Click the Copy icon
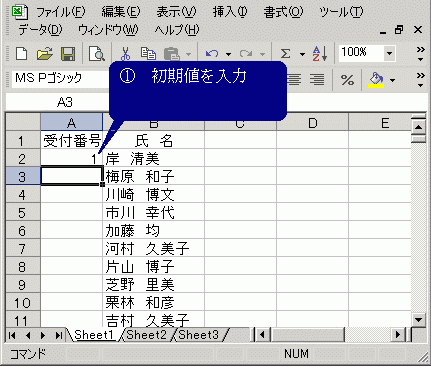Viewport: 431px width, 366px height. (148, 53)
